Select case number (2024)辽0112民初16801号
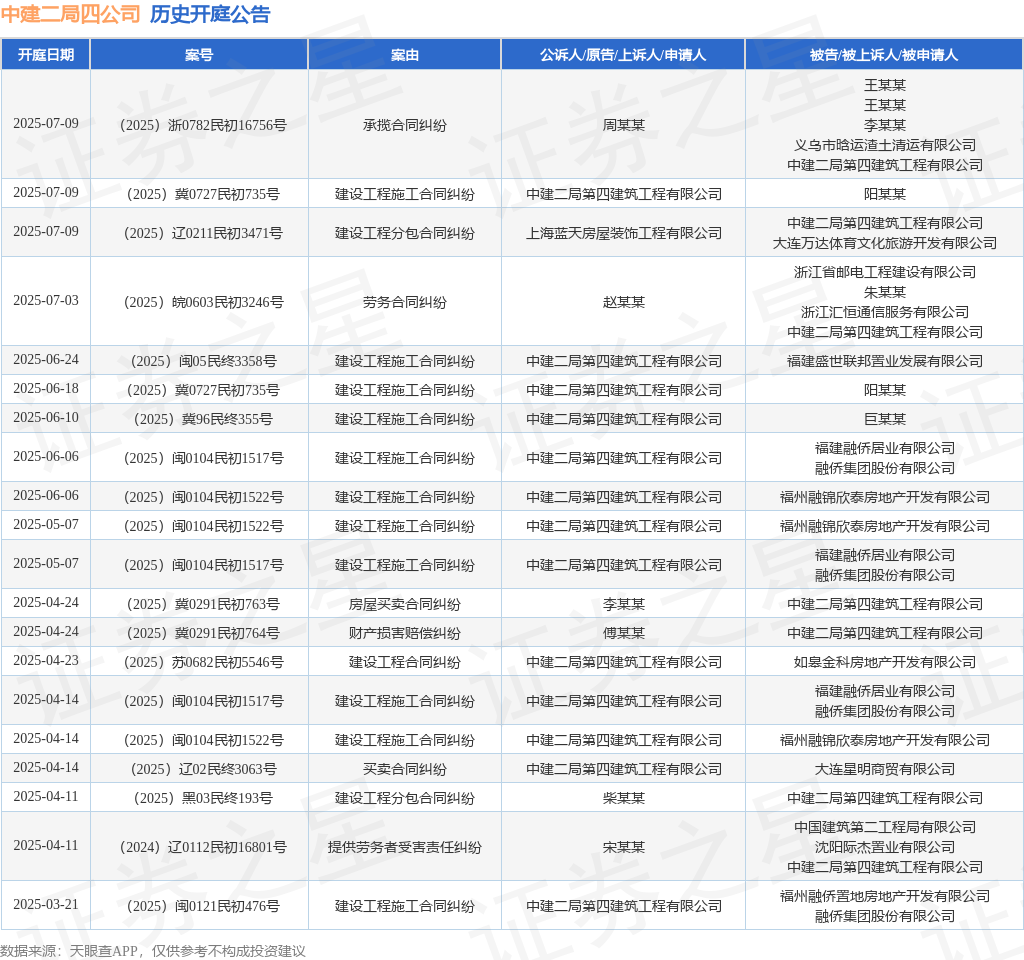 203,847
